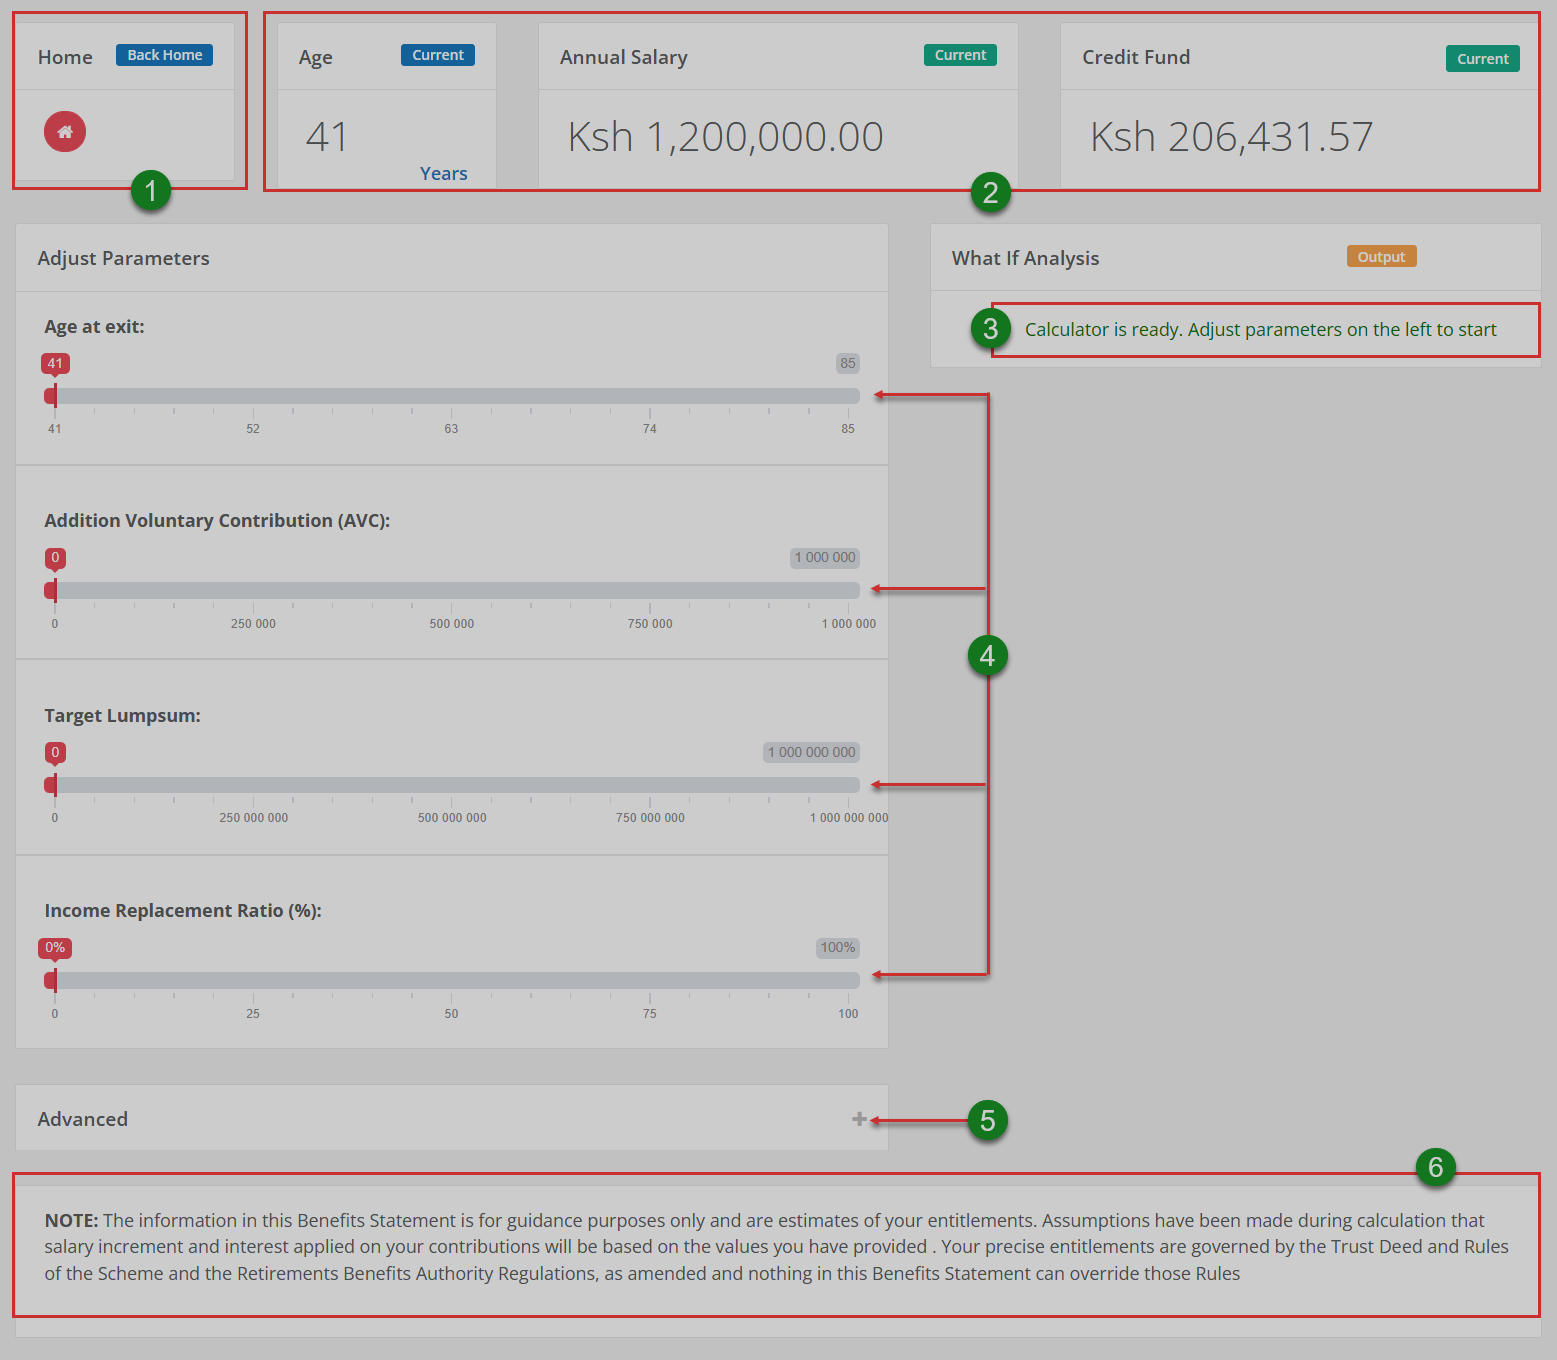Set Target Lumpsum to the 750 000 000 mark
This screenshot has width=1557, height=1360.
[x=650, y=785]
